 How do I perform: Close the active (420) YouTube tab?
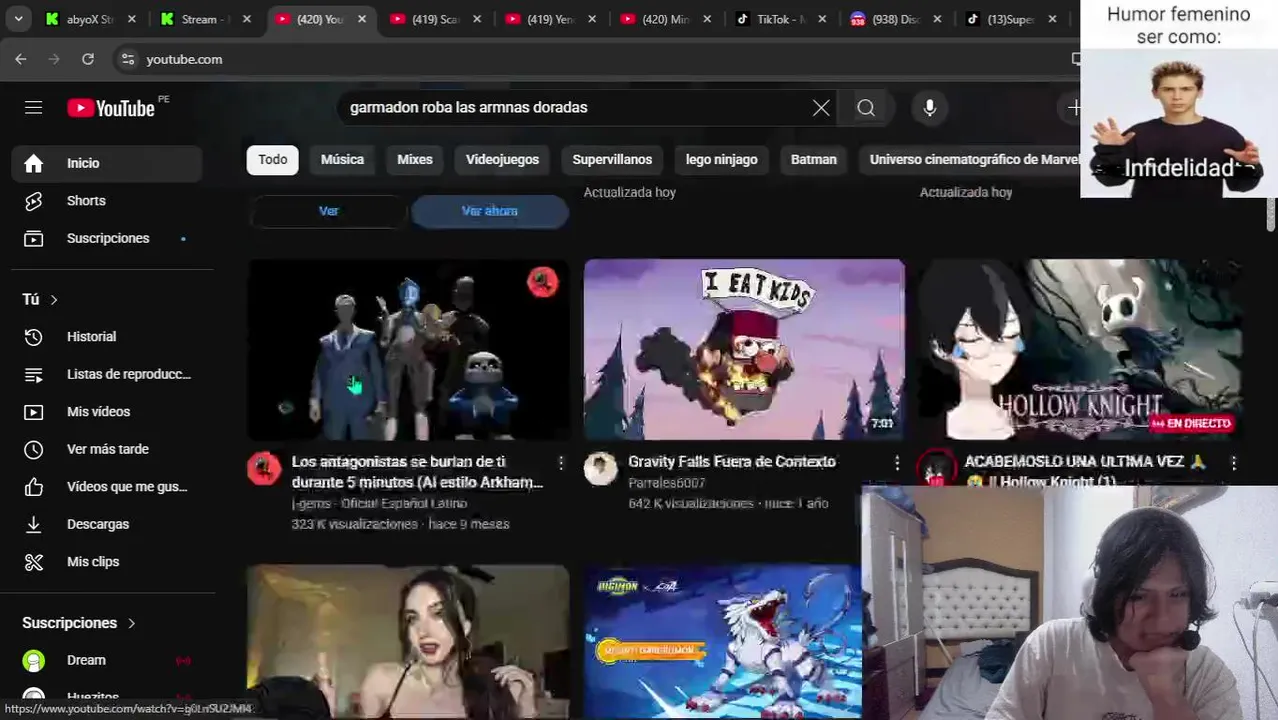click(x=362, y=19)
